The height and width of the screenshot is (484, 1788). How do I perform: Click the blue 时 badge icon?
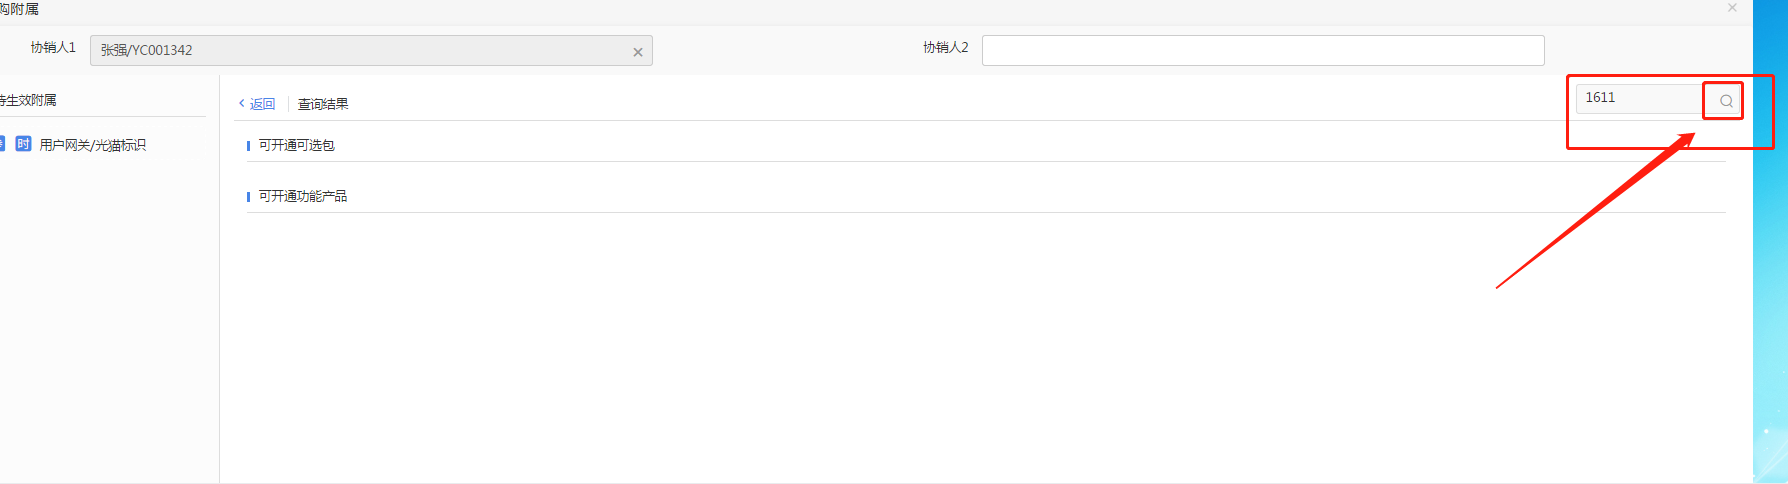click(x=23, y=144)
